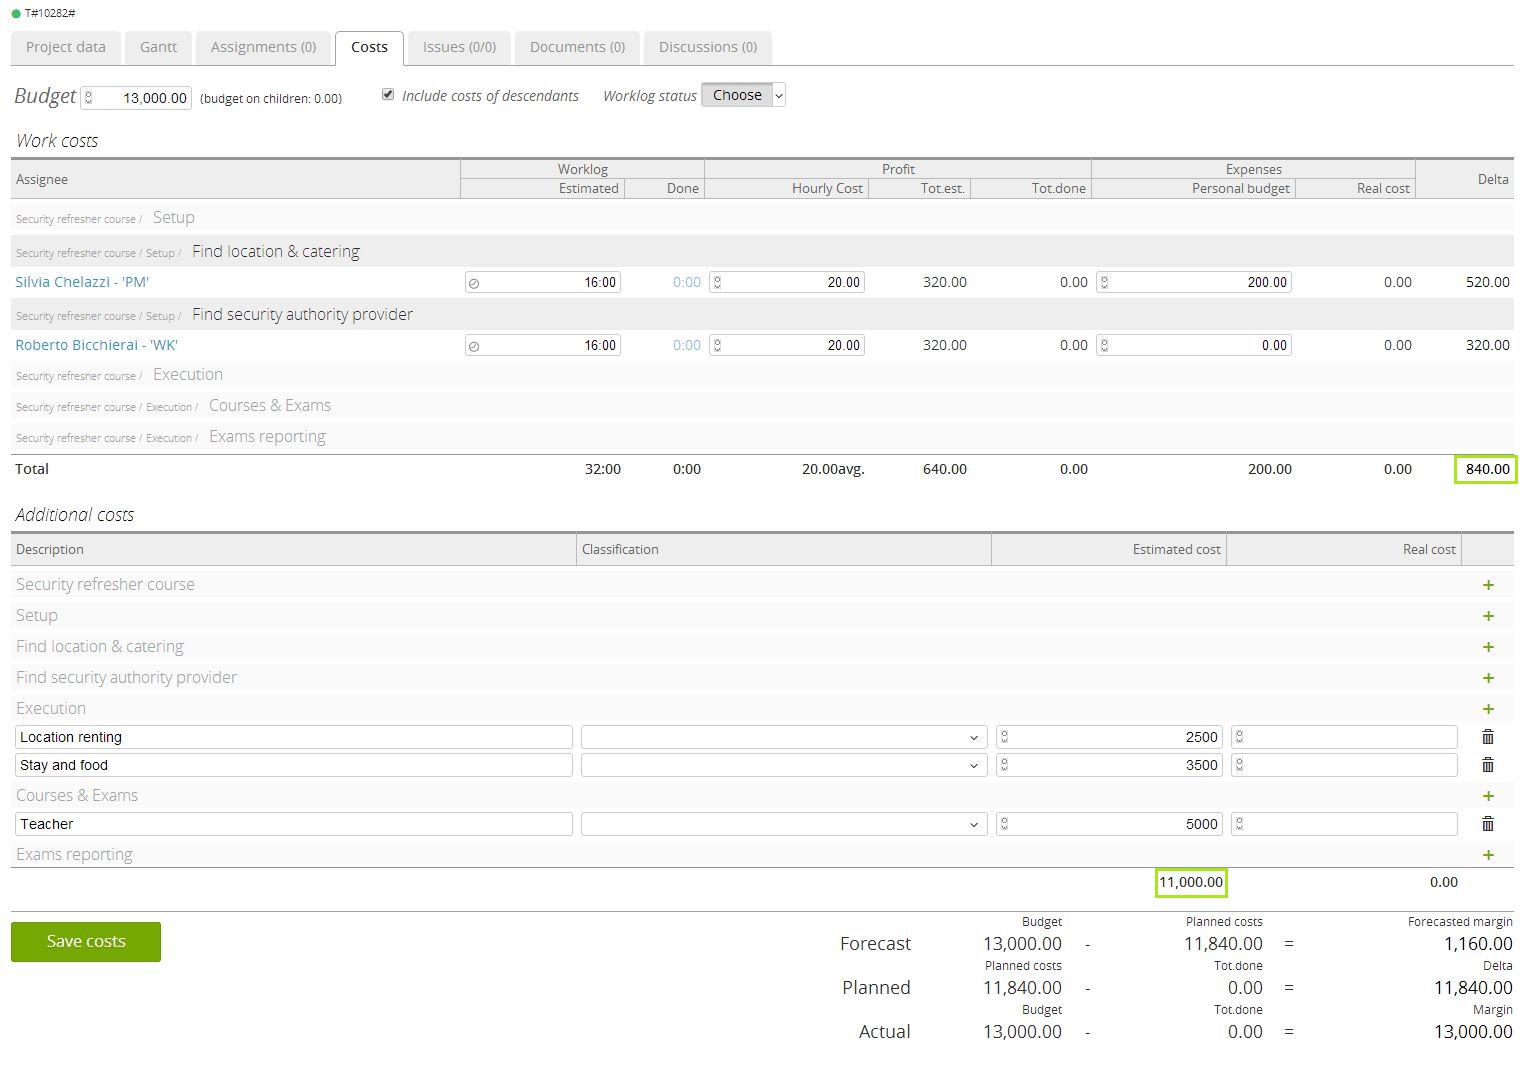Click clock icon in Silvia Chelazzi estimated worklog

[x=474, y=283]
